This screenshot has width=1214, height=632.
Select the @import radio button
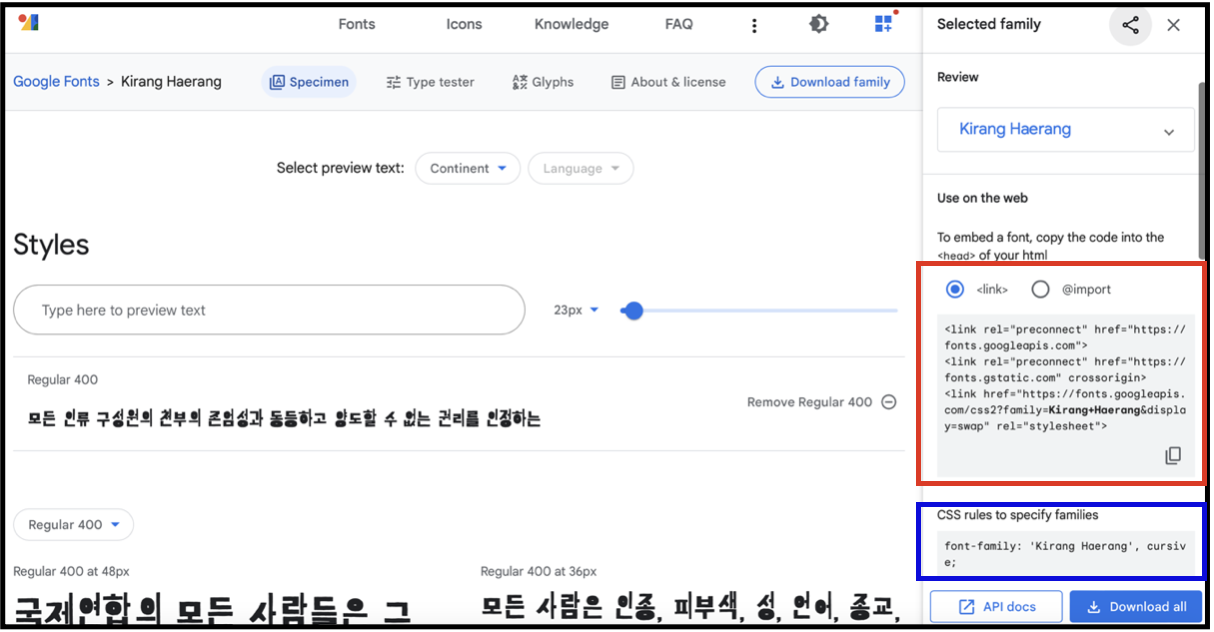pyautogui.click(x=1040, y=289)
